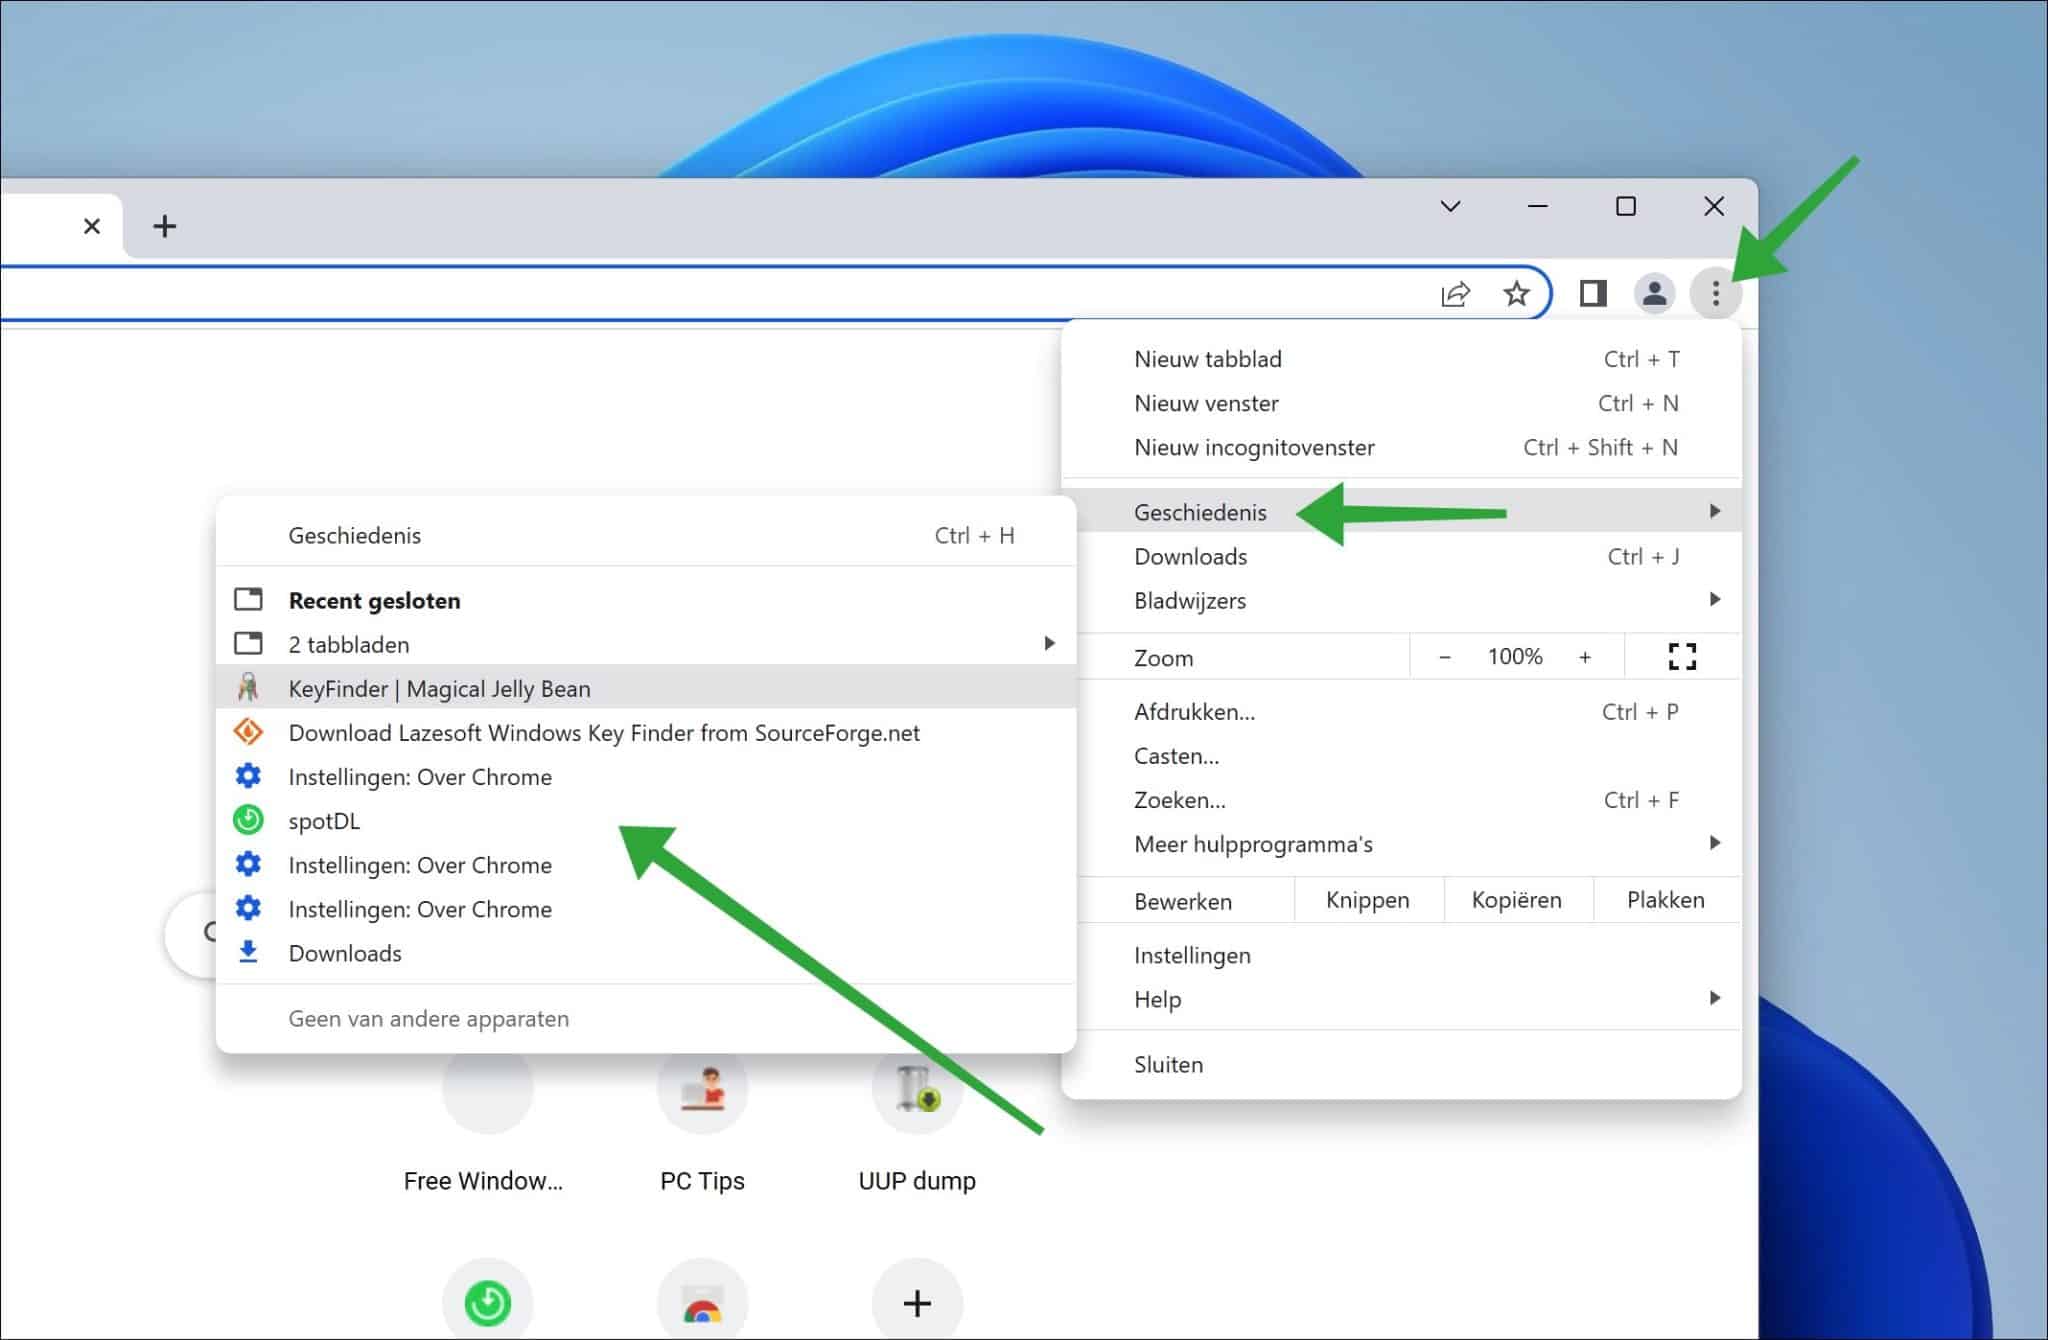Open KeyFinder | Magical Jelly Bean history entry
2048x1340 pixels.
[439, 688]
